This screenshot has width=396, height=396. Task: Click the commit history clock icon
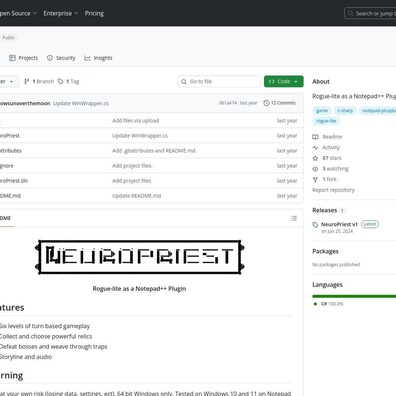266,103
